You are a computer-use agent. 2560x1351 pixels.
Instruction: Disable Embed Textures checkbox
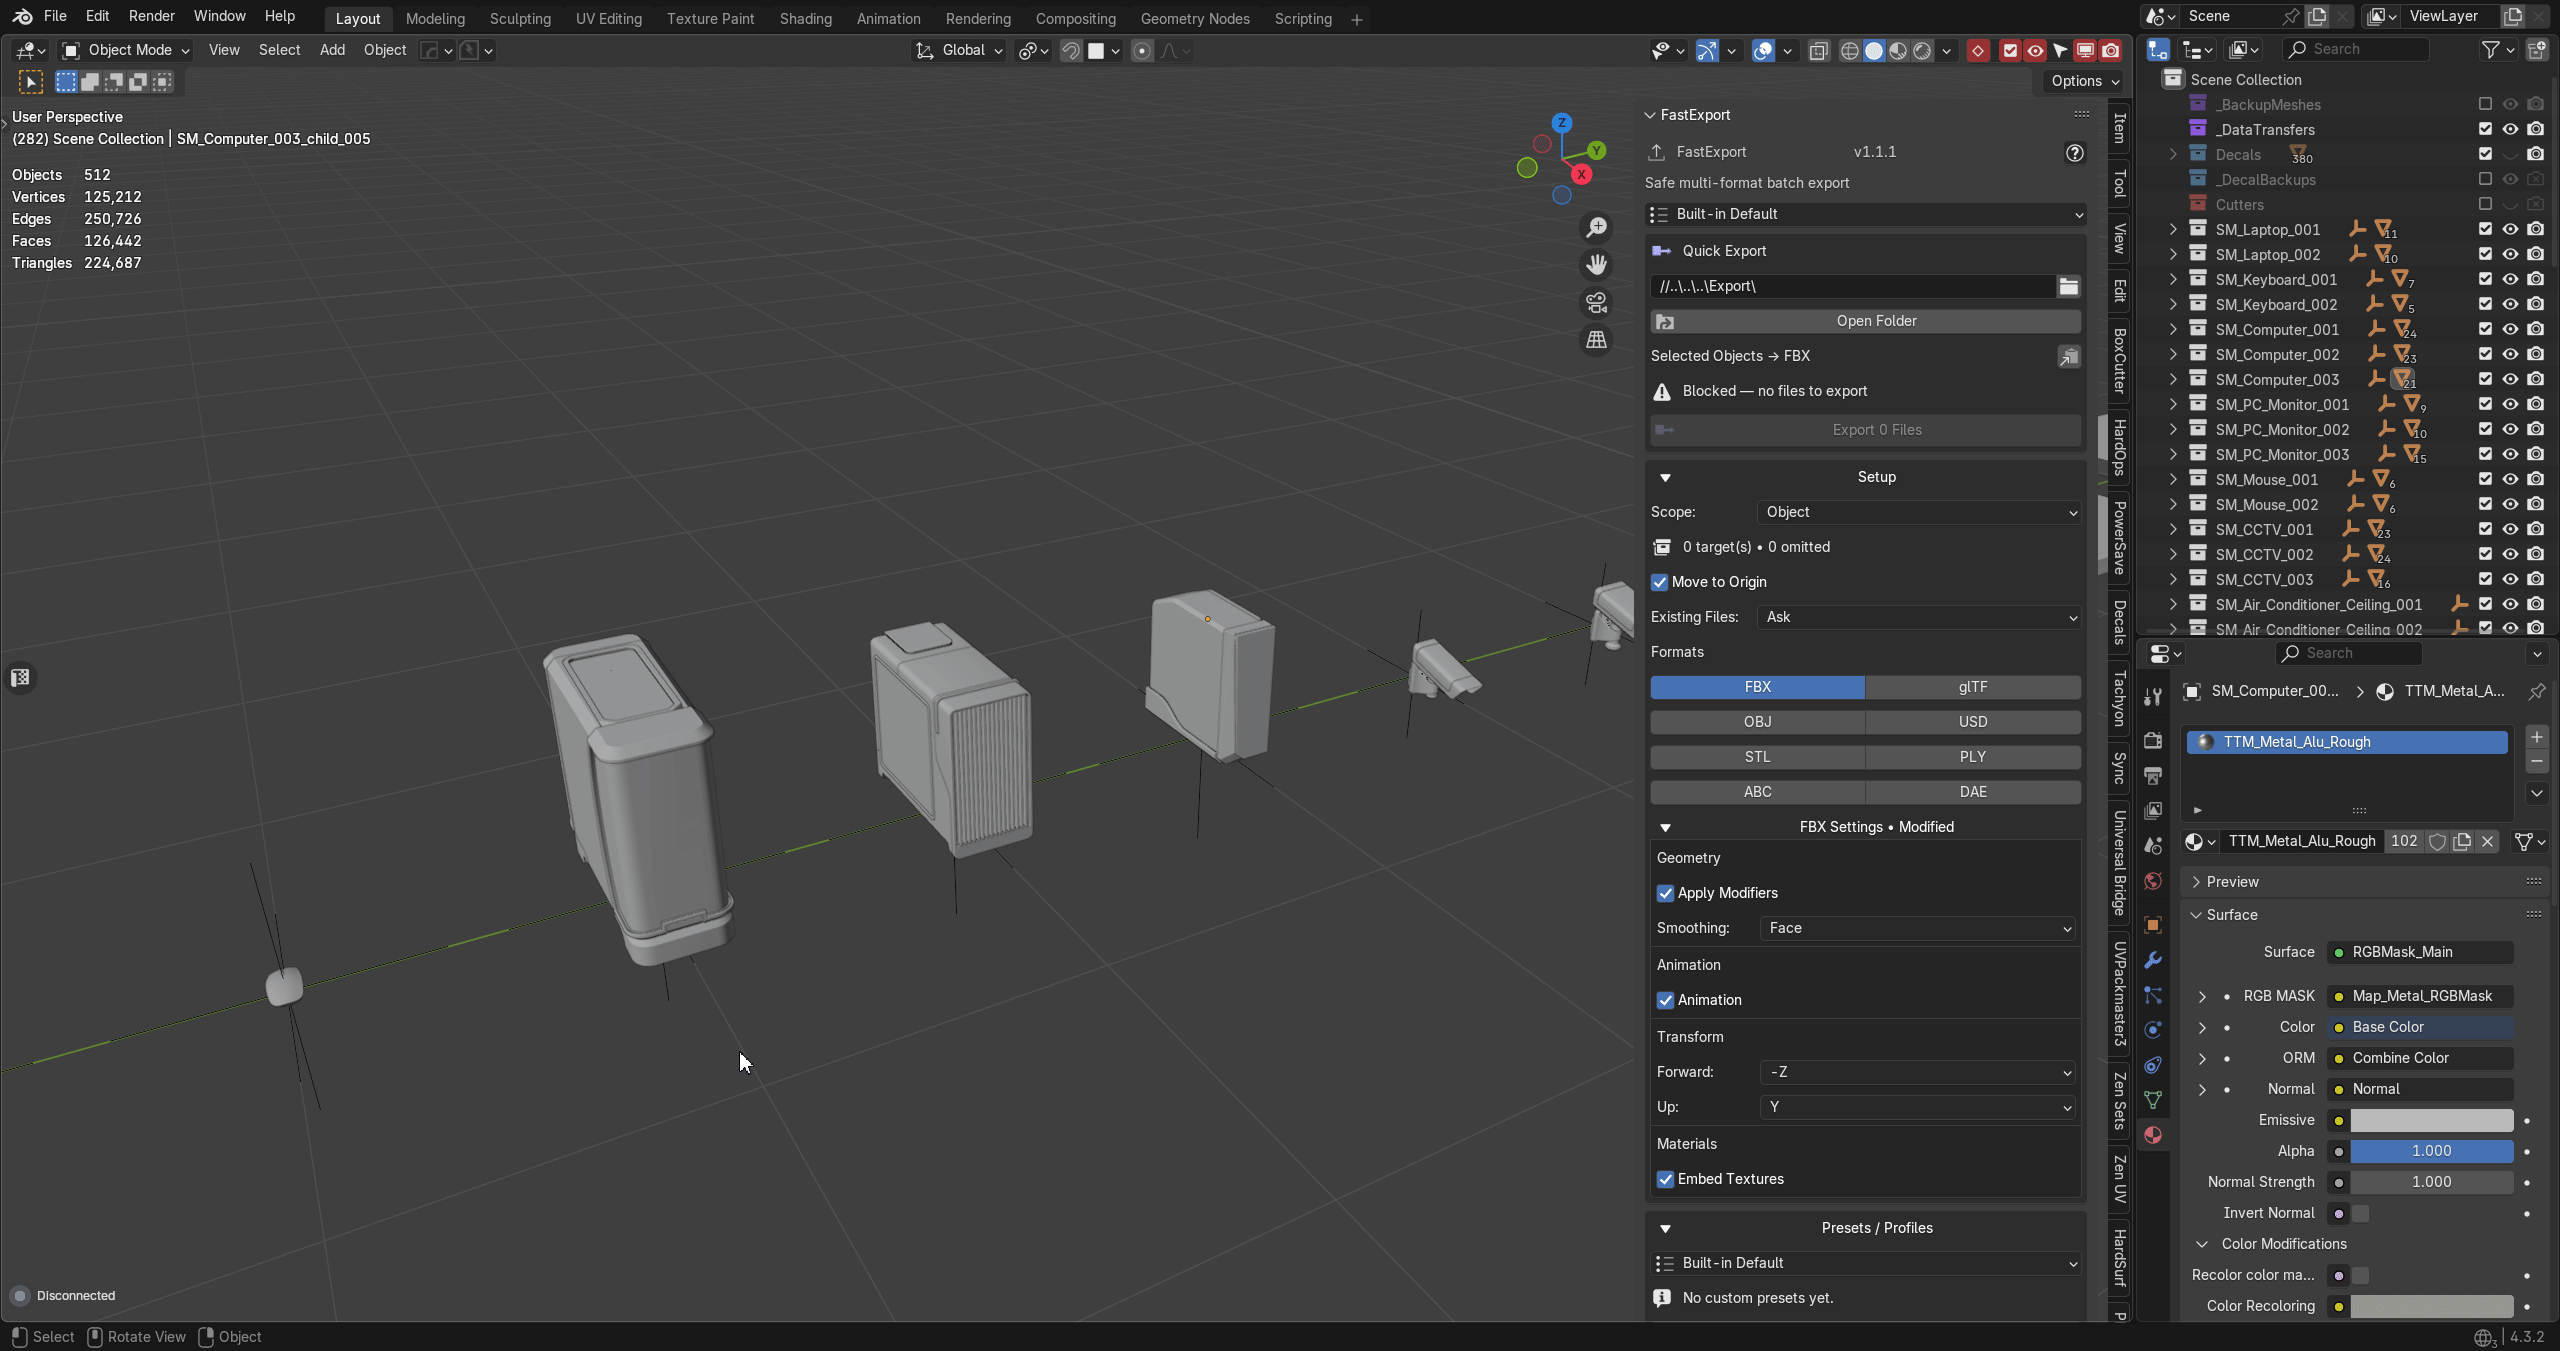(x=1665, y=1179)
